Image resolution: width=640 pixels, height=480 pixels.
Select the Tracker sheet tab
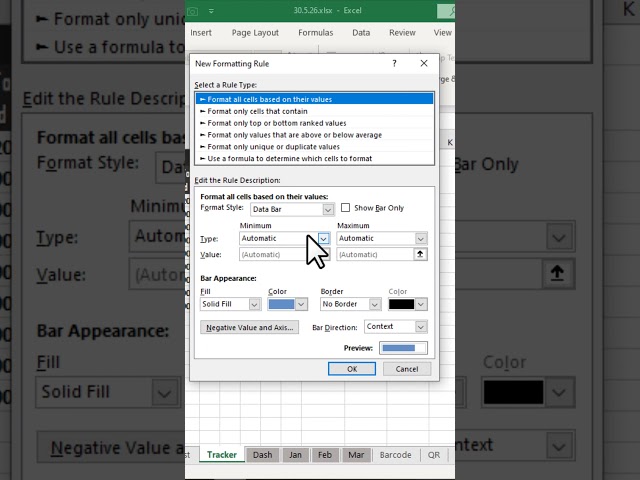222,455
